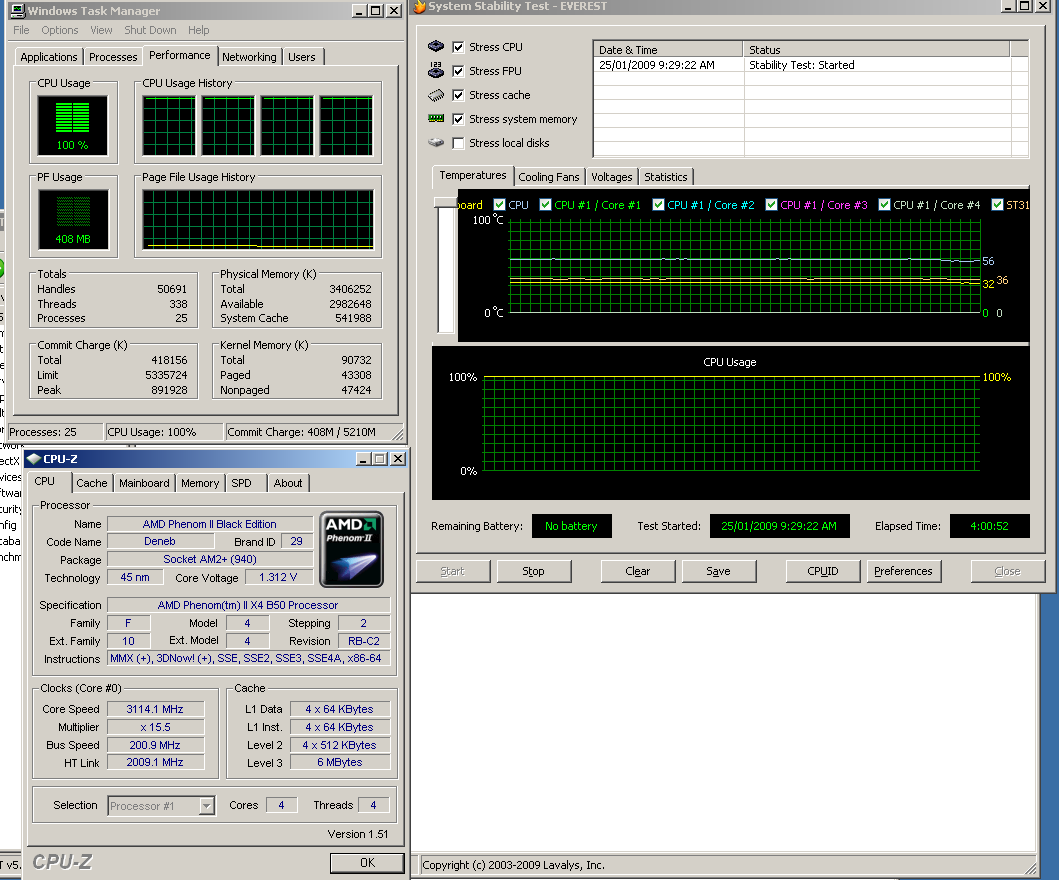Click the Specification field AMD Phenom II X4 B50
1059x880 pixels.
(249, 605)
